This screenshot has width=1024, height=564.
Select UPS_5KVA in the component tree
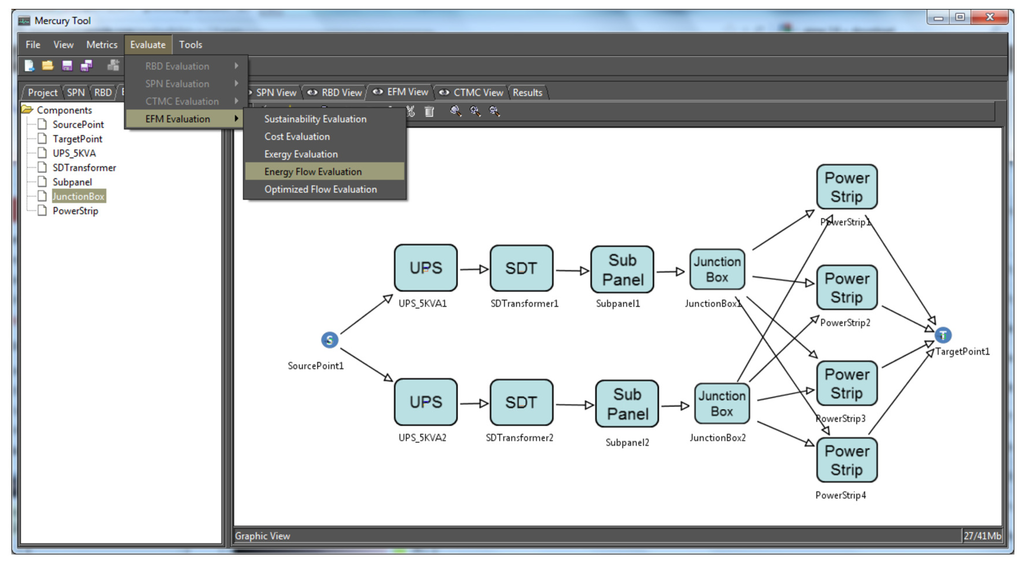point(76,154)
